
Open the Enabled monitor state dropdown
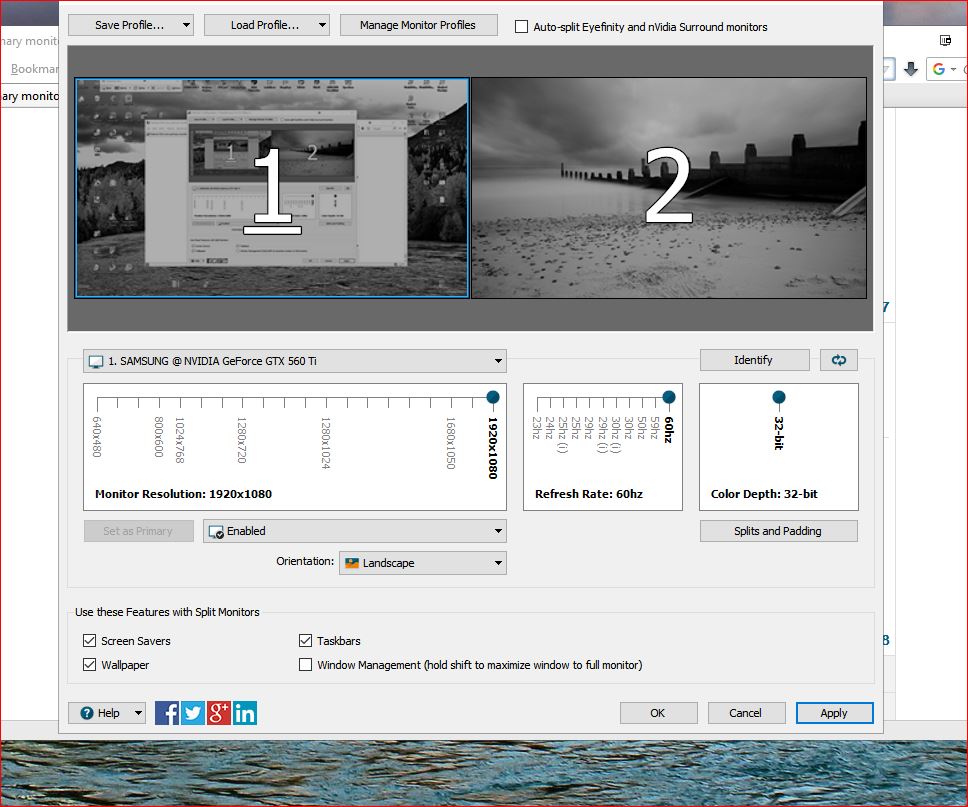click(x=354, y=531)
